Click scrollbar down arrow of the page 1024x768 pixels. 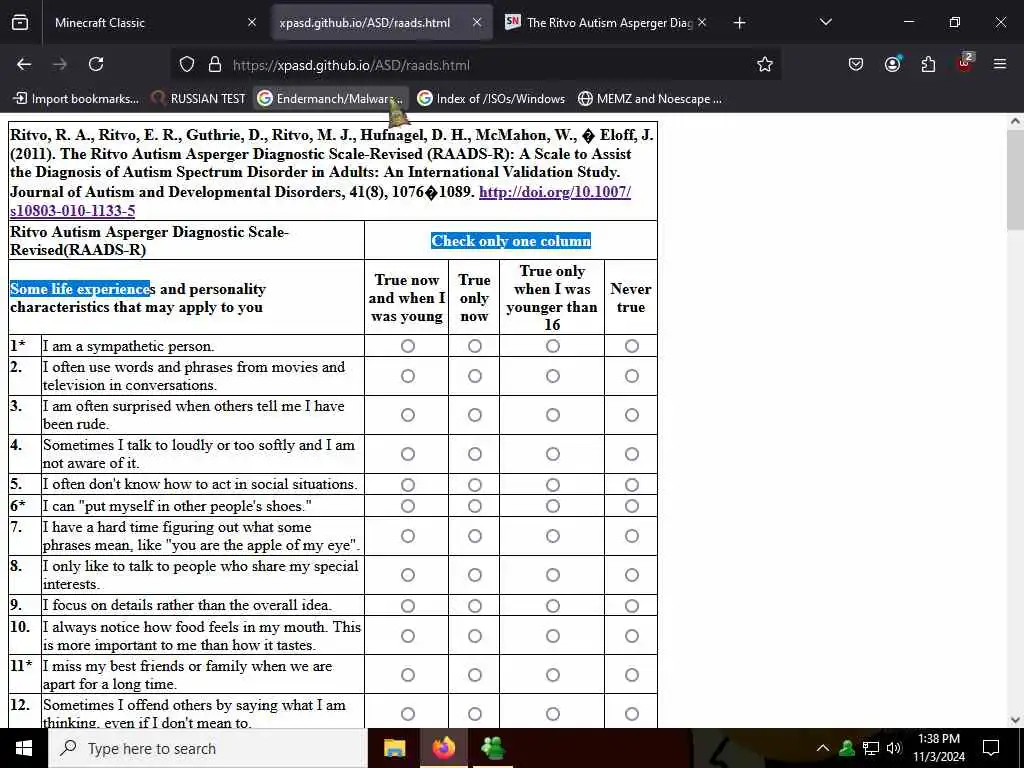click(x=1015, y=720)
